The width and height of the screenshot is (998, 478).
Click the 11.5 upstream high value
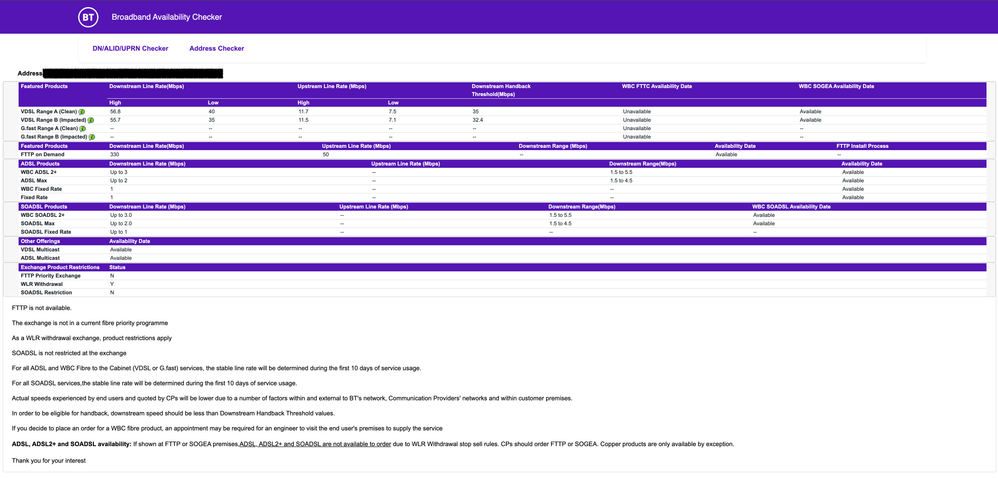302,120
